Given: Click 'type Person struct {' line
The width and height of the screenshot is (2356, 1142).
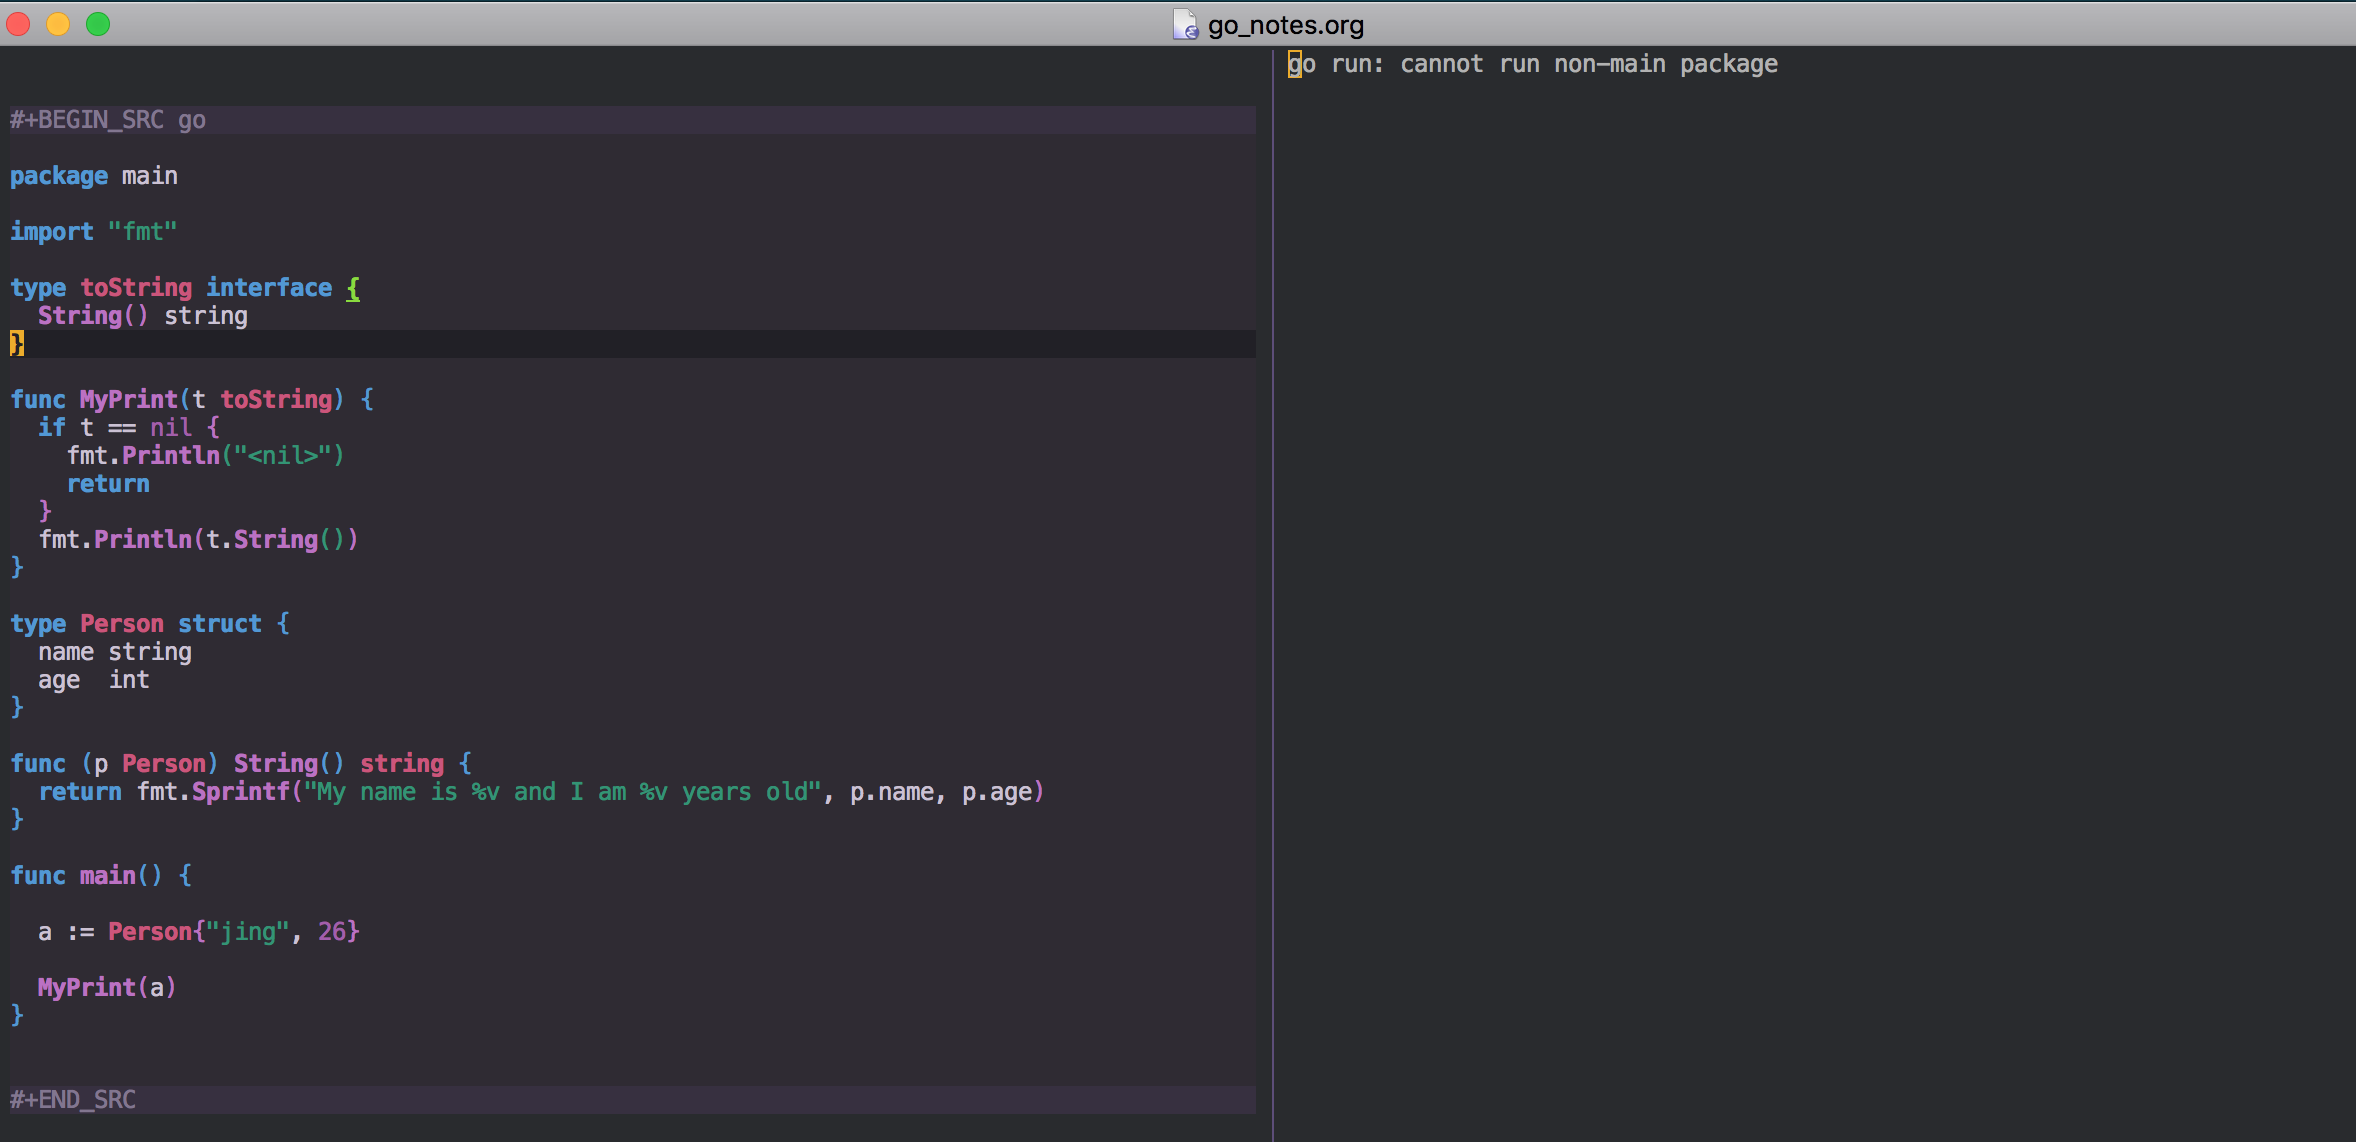Looking at the screenshot, I should [150, 624].
